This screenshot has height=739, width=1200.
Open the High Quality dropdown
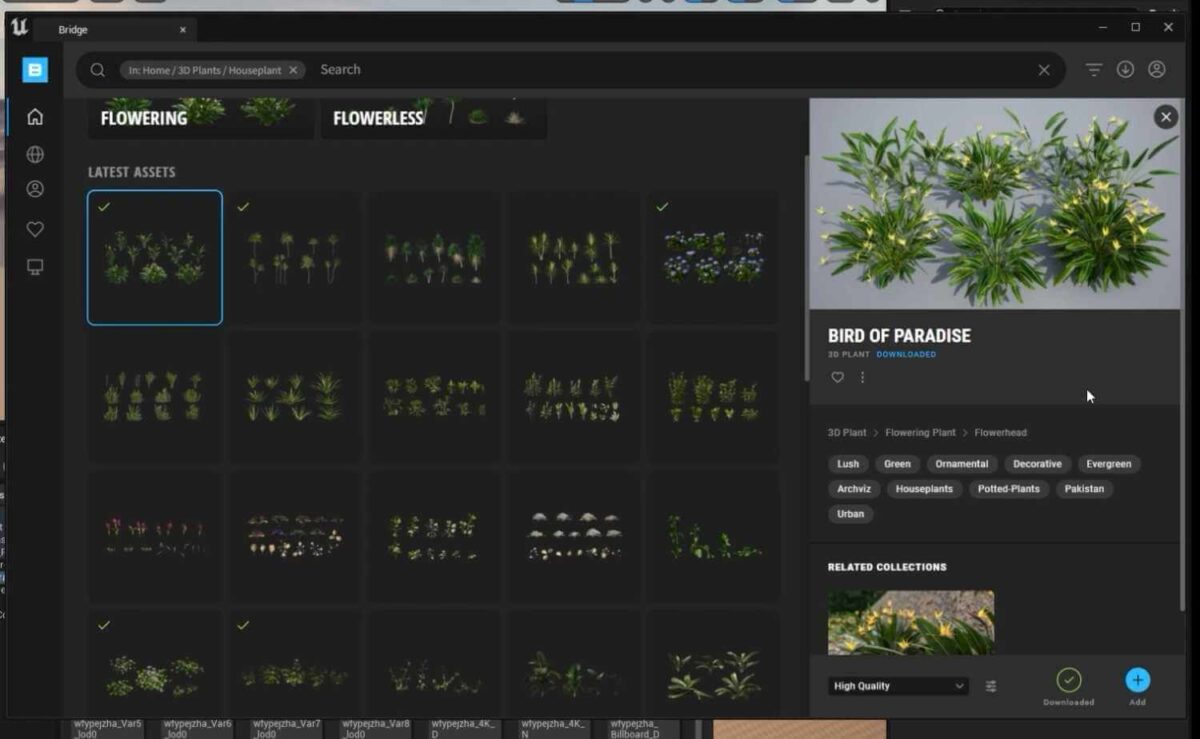[x=895, y=686]
